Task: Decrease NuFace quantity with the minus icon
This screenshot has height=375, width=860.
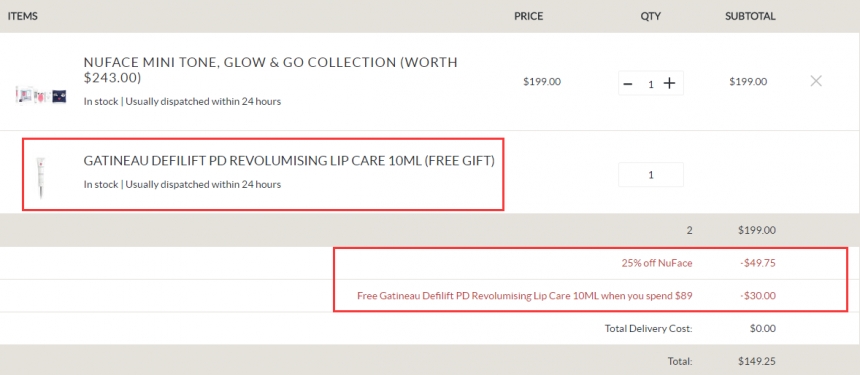Action: point(629,84)
